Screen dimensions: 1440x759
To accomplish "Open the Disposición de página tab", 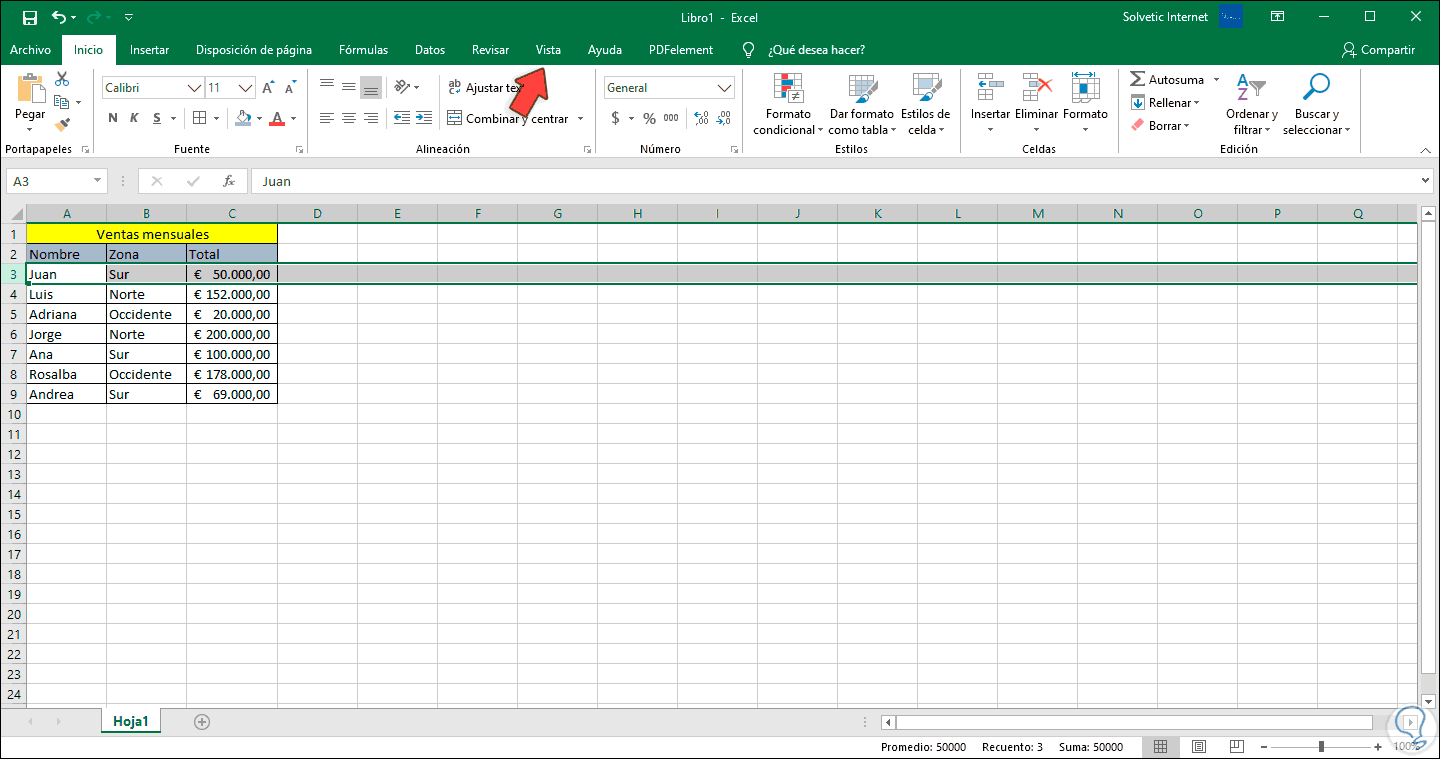I will [254, 50].
